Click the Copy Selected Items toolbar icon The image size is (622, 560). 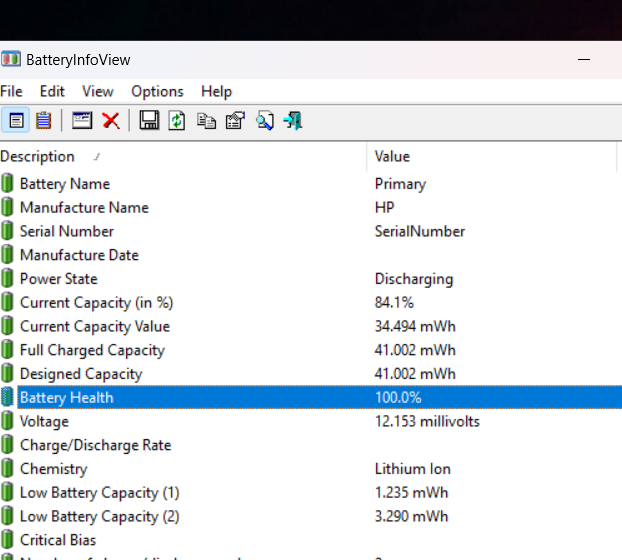(x=206, y=121)
